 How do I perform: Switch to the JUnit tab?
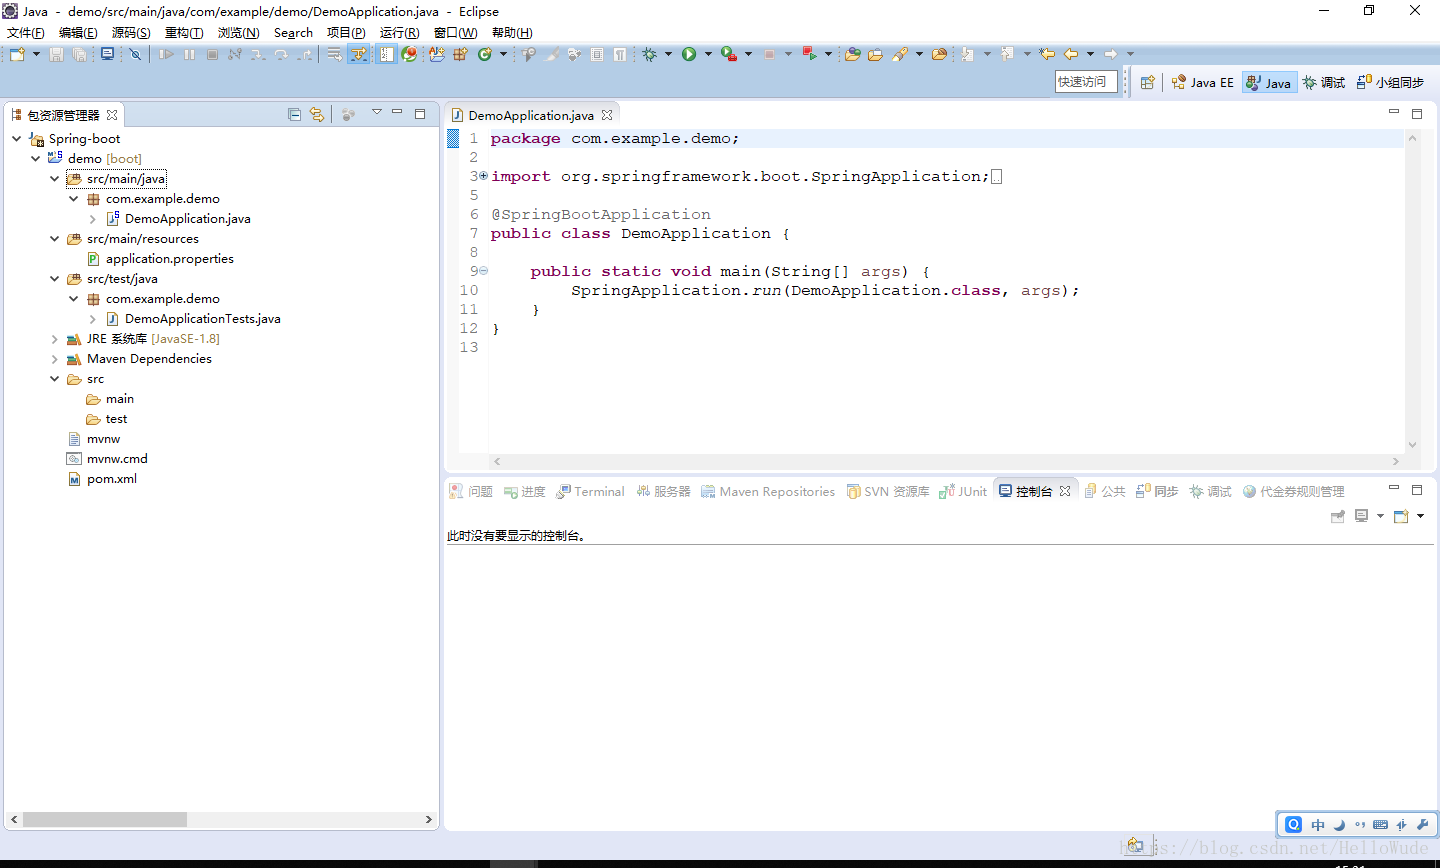click(963, 491)
